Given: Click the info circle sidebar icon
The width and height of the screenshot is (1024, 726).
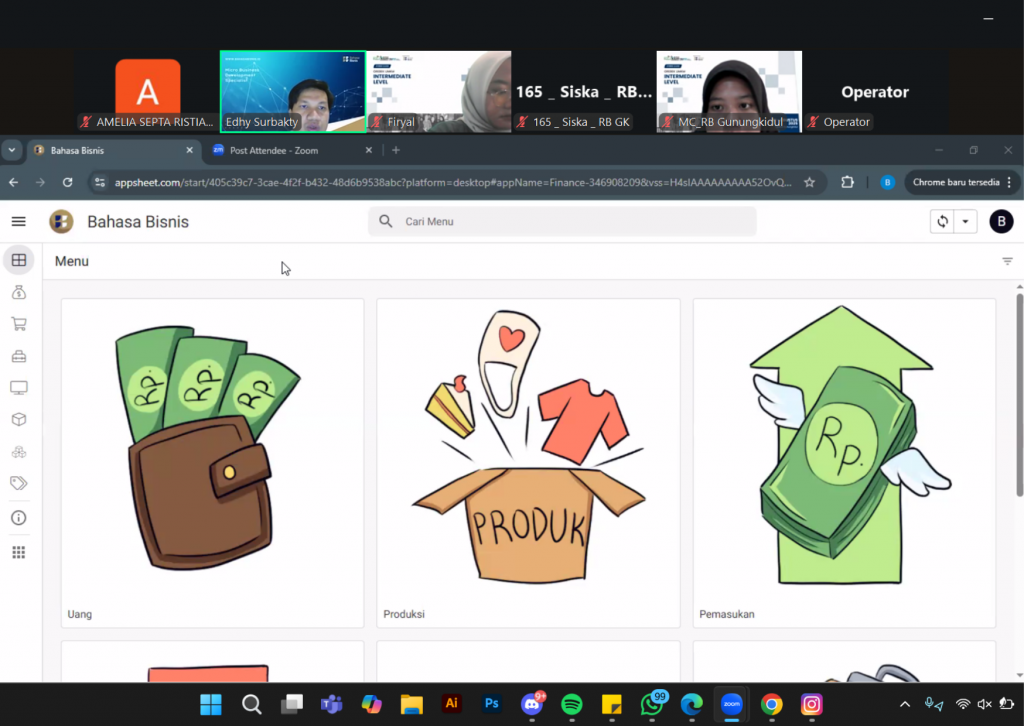Looking at the screenshot, I should (18, 518).
